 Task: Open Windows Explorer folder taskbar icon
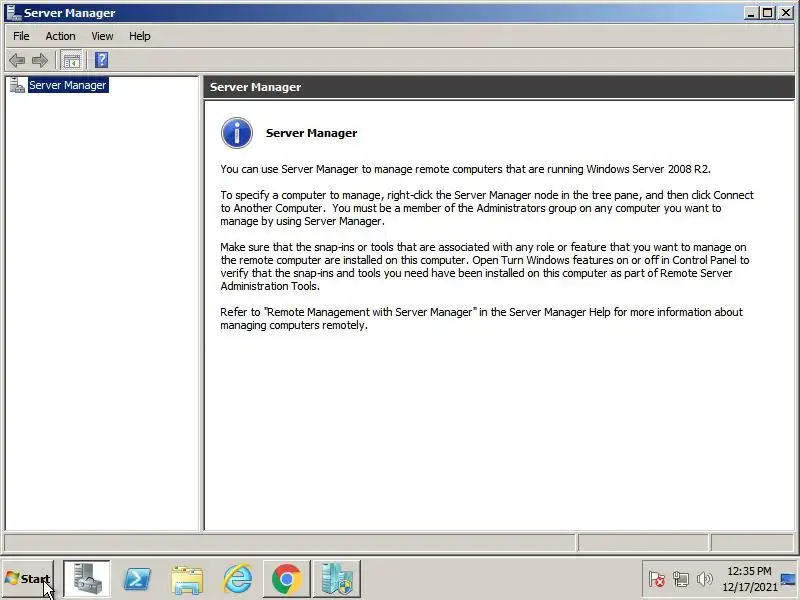[x=187, y=579]
